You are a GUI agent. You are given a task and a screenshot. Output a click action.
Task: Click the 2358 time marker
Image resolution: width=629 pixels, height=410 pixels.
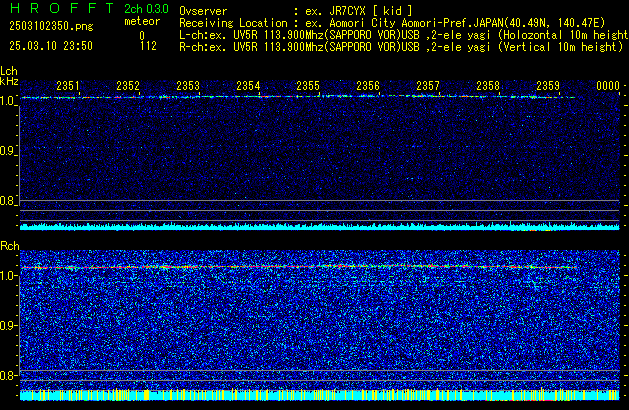[x=488, y=86]
